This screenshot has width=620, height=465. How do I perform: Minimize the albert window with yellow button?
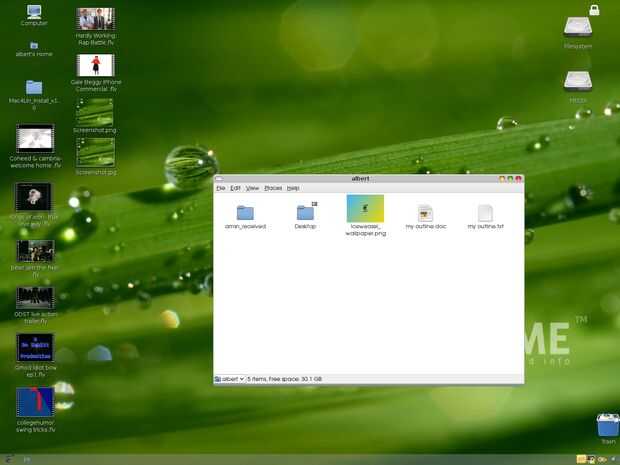coord(502,179)
